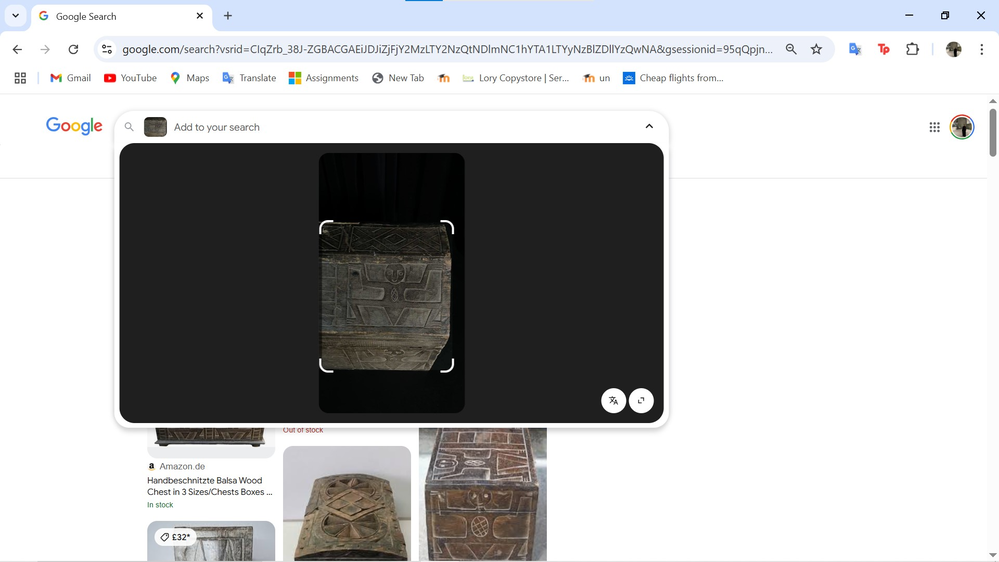The height and width of the screenshot is (562, 999).
Task: Open the Chrome extensions puzzle icon
Action: coord(912,49)
